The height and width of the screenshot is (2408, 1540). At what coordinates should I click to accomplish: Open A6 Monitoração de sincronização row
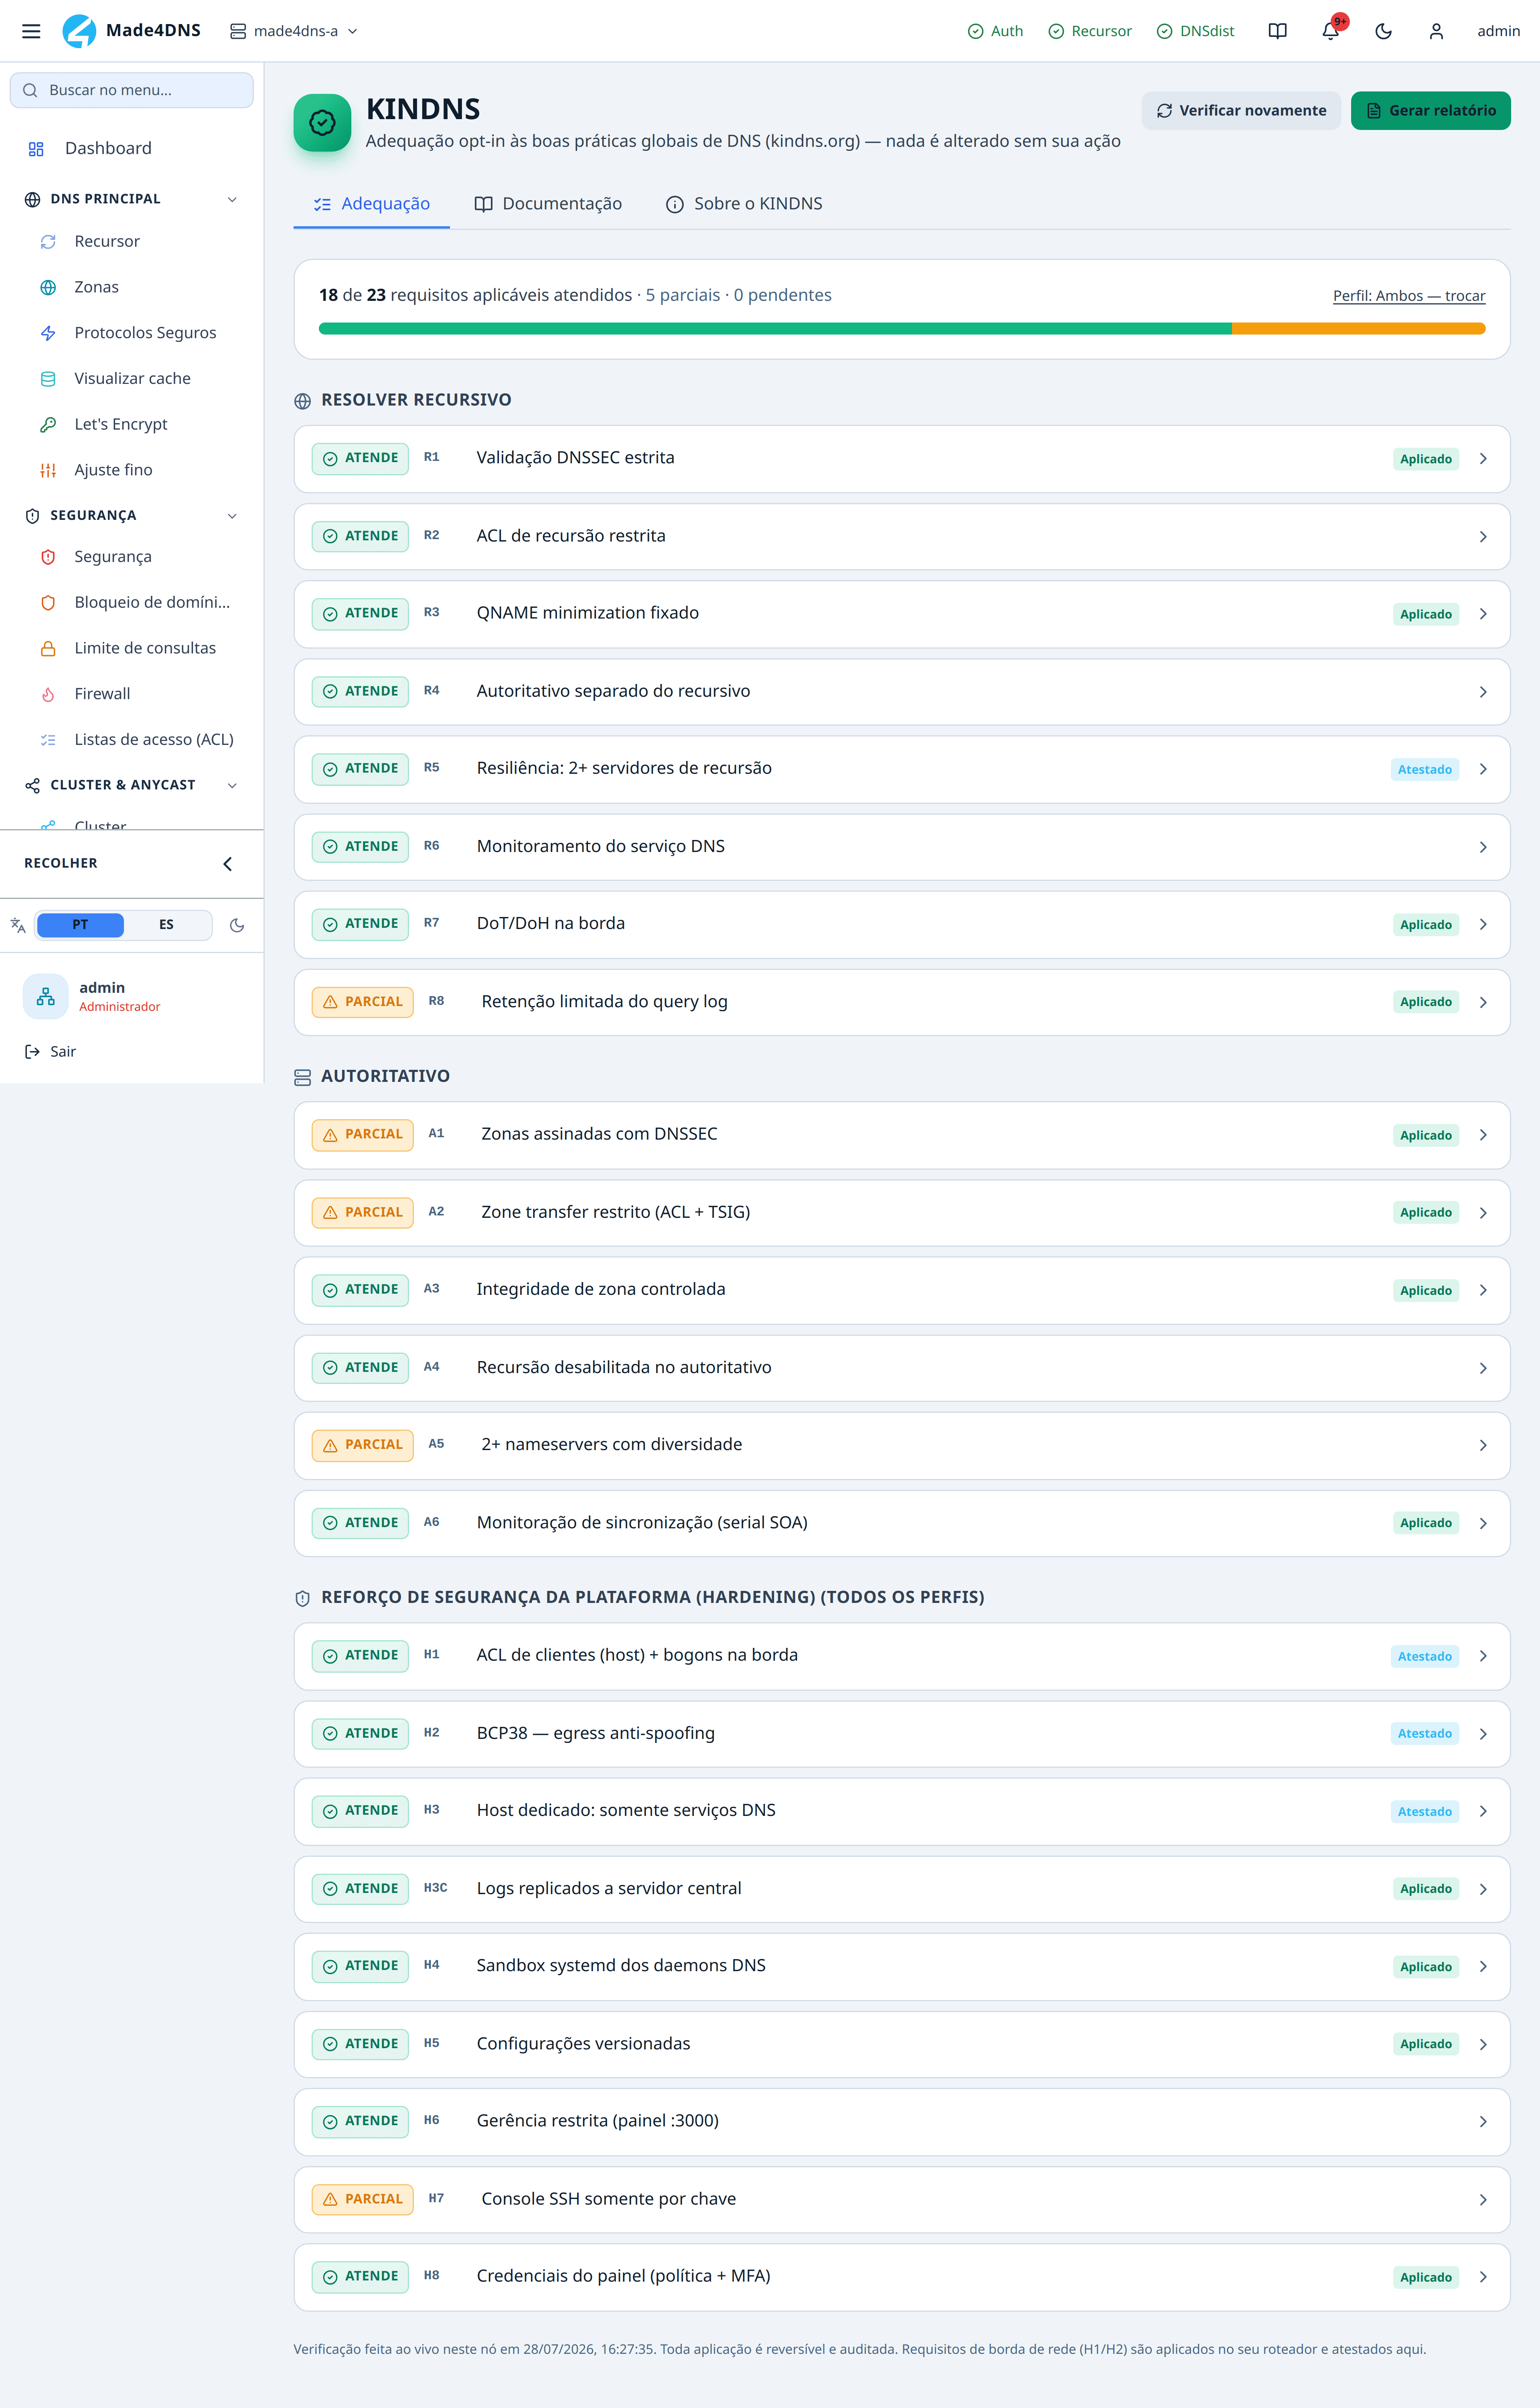point(902,1523)
